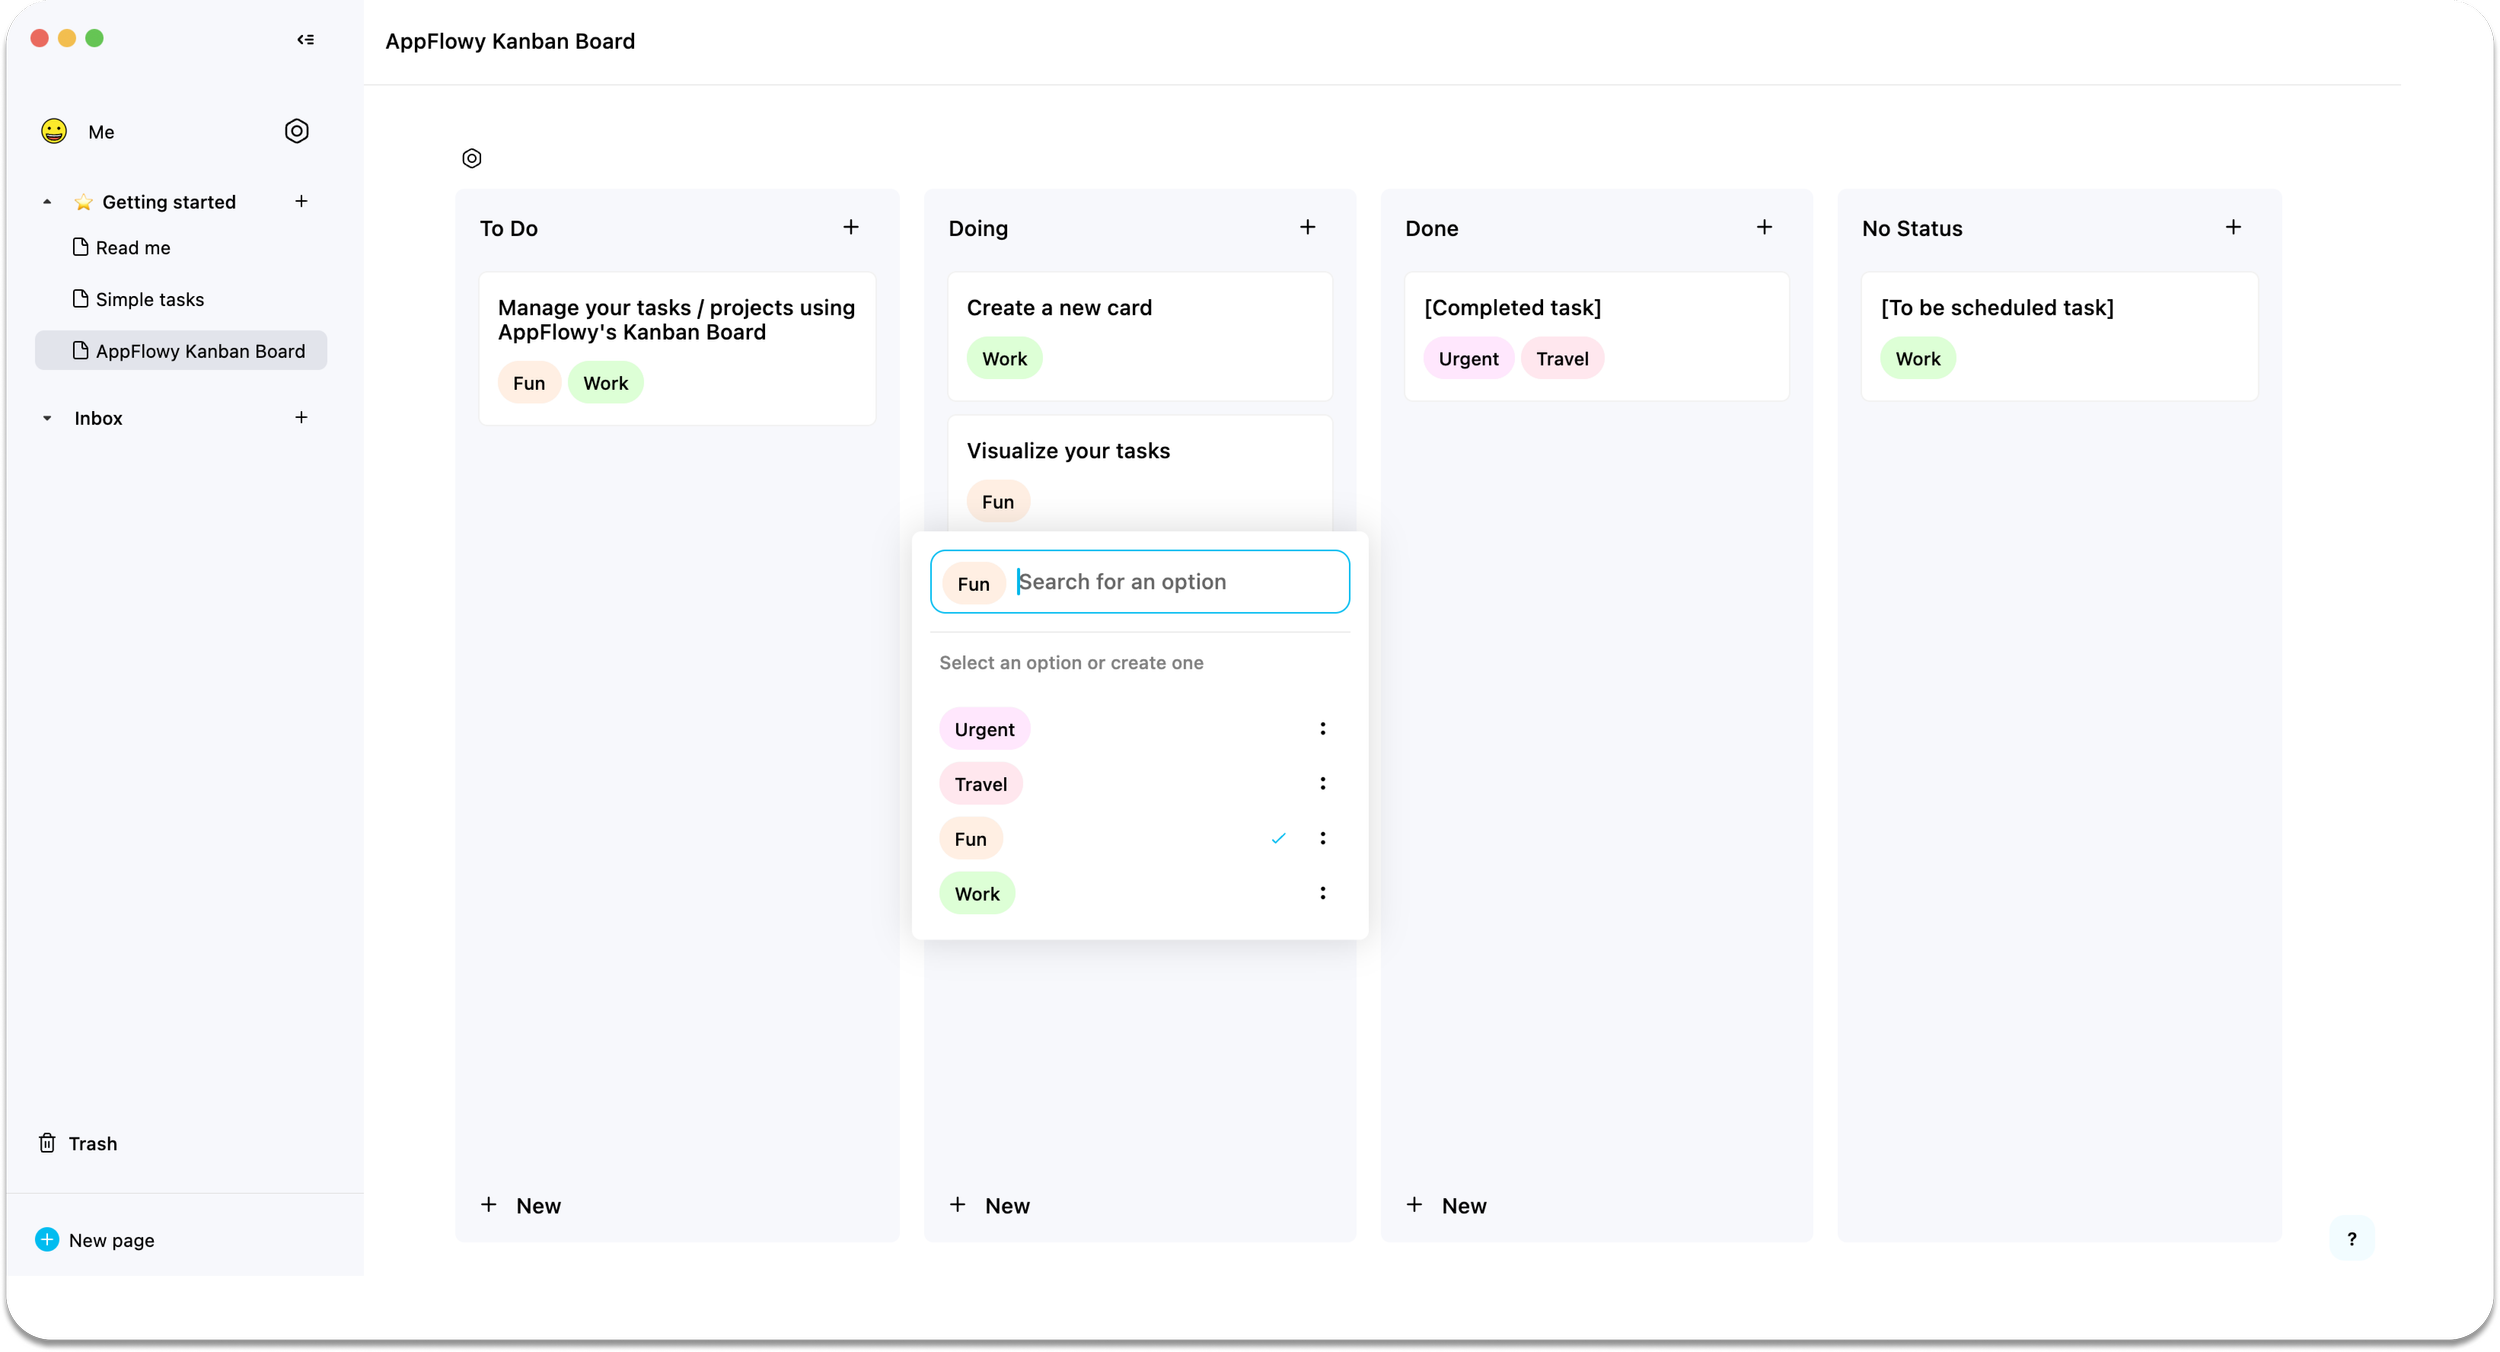Image resolution: width=2500 pixels, height=1352 pixels.
Task: Open the three-dot dropdown beside Fun
Action: (x=1322, y=837)
